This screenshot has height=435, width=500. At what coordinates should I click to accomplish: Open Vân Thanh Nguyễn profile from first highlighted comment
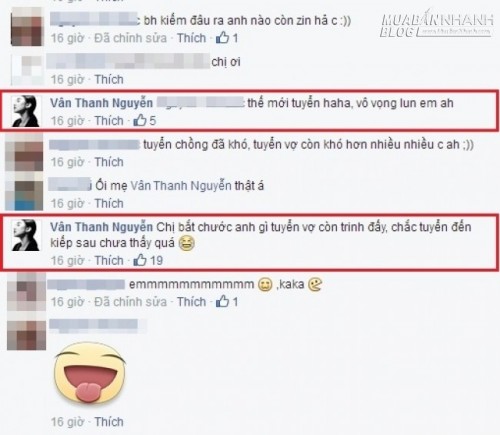101,103
